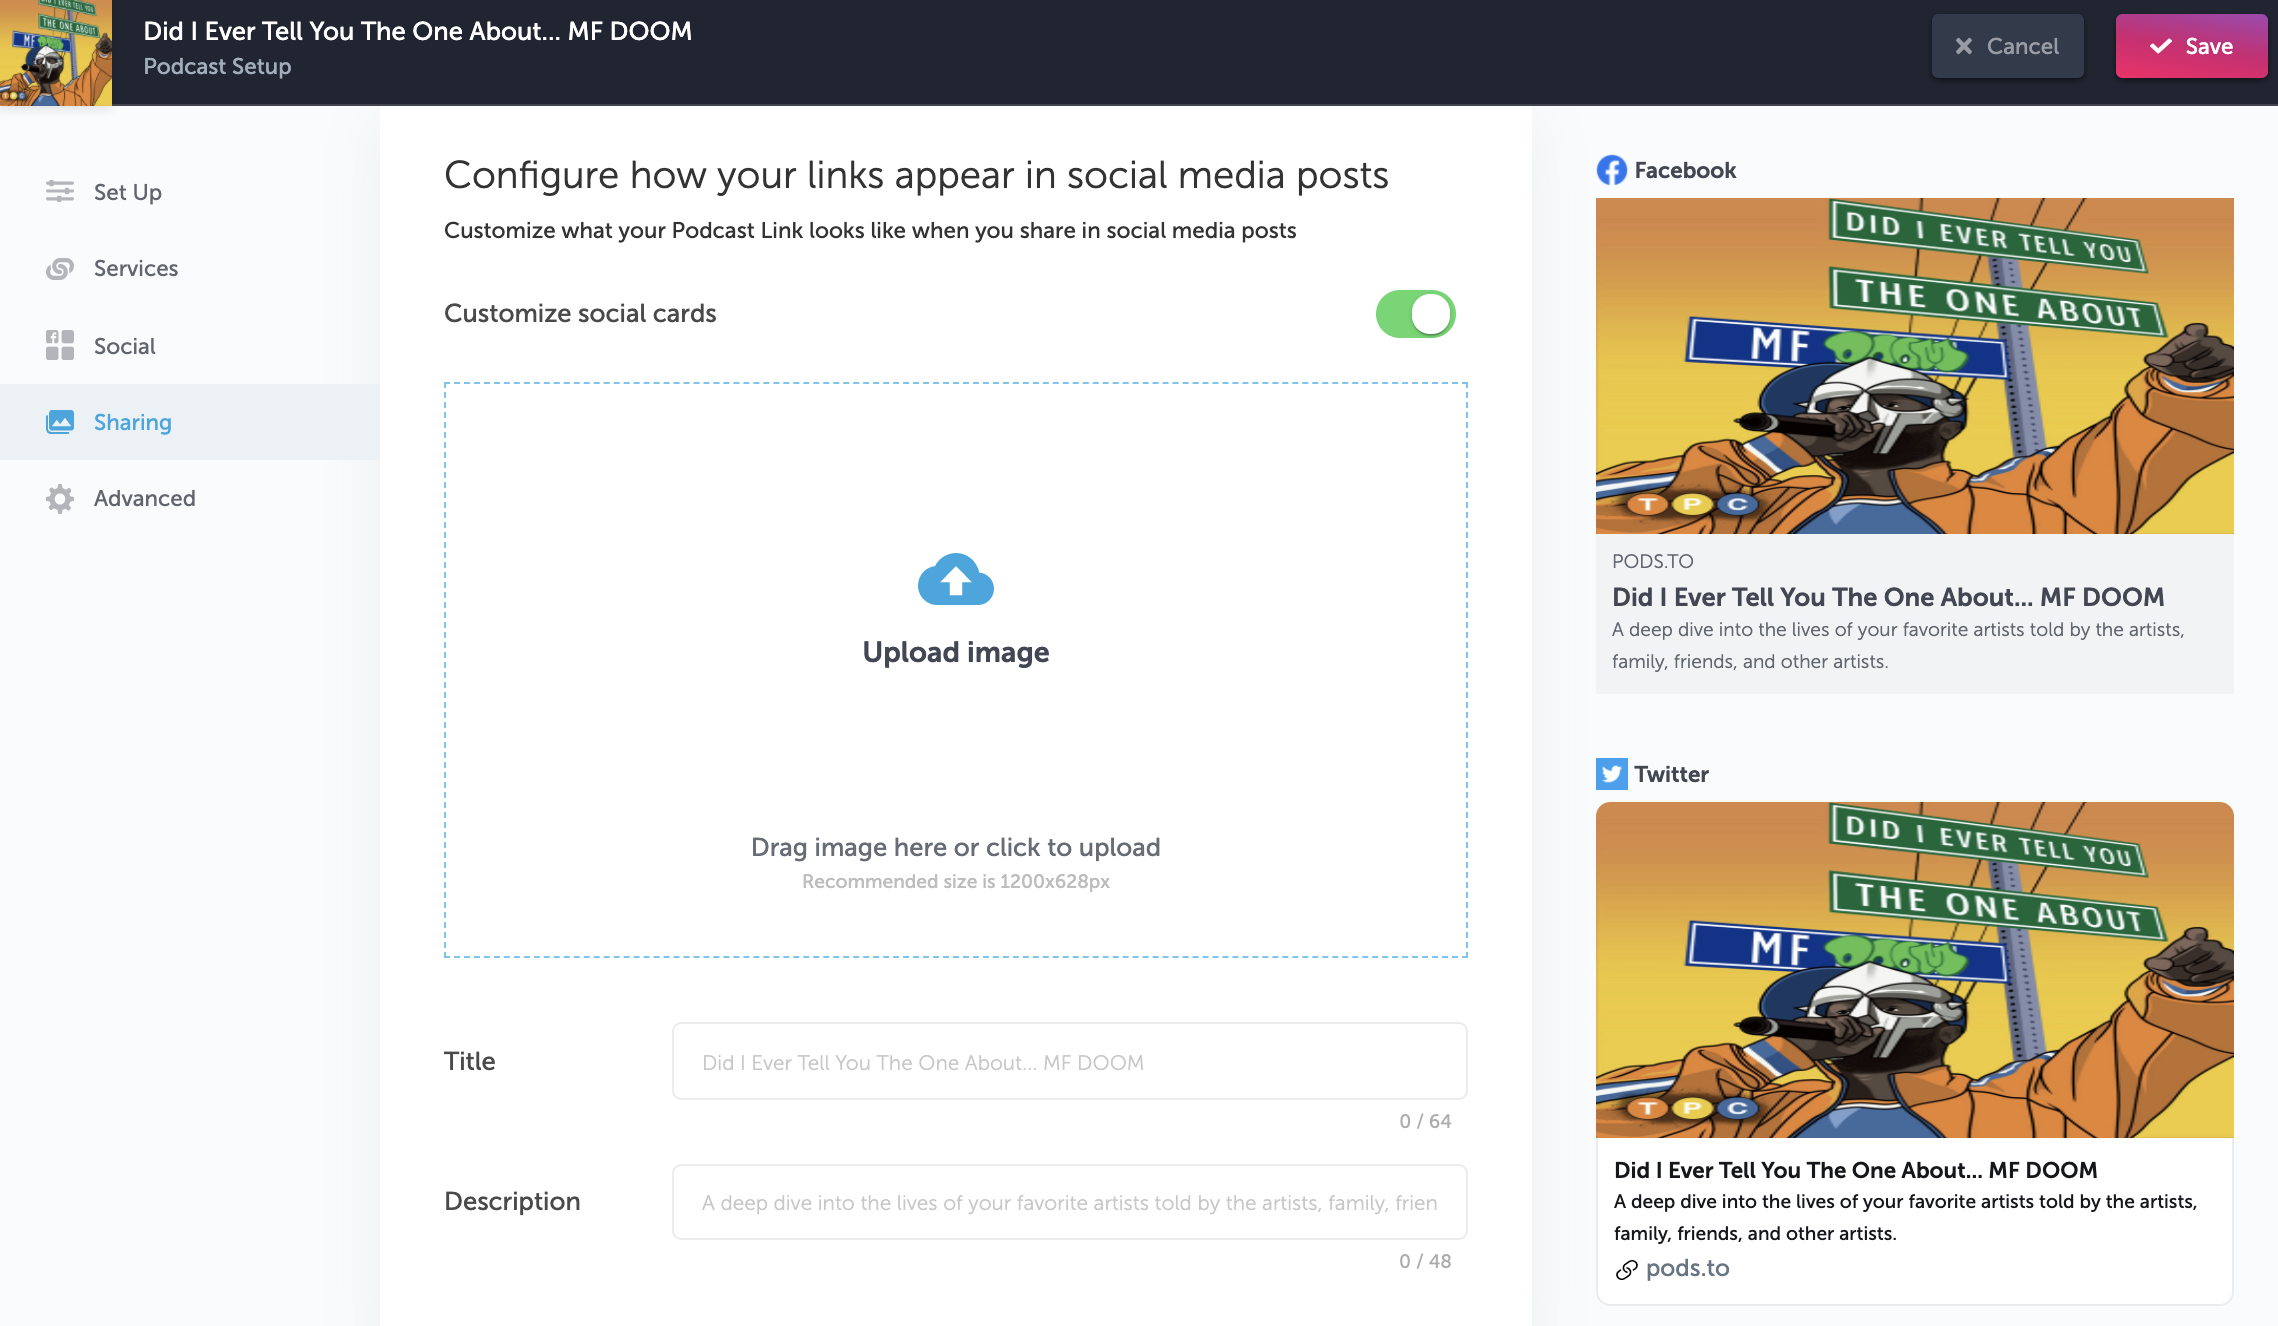The width and height of the screenshot is (2278, 1326).
Task: Click the Twitter icon in preview panel
Action: click(1610, 774)
